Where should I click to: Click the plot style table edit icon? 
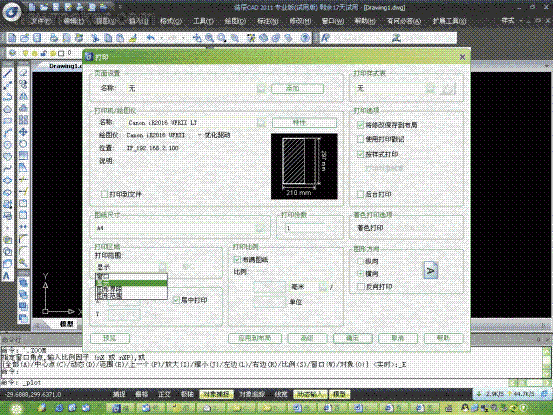(448, 89)
